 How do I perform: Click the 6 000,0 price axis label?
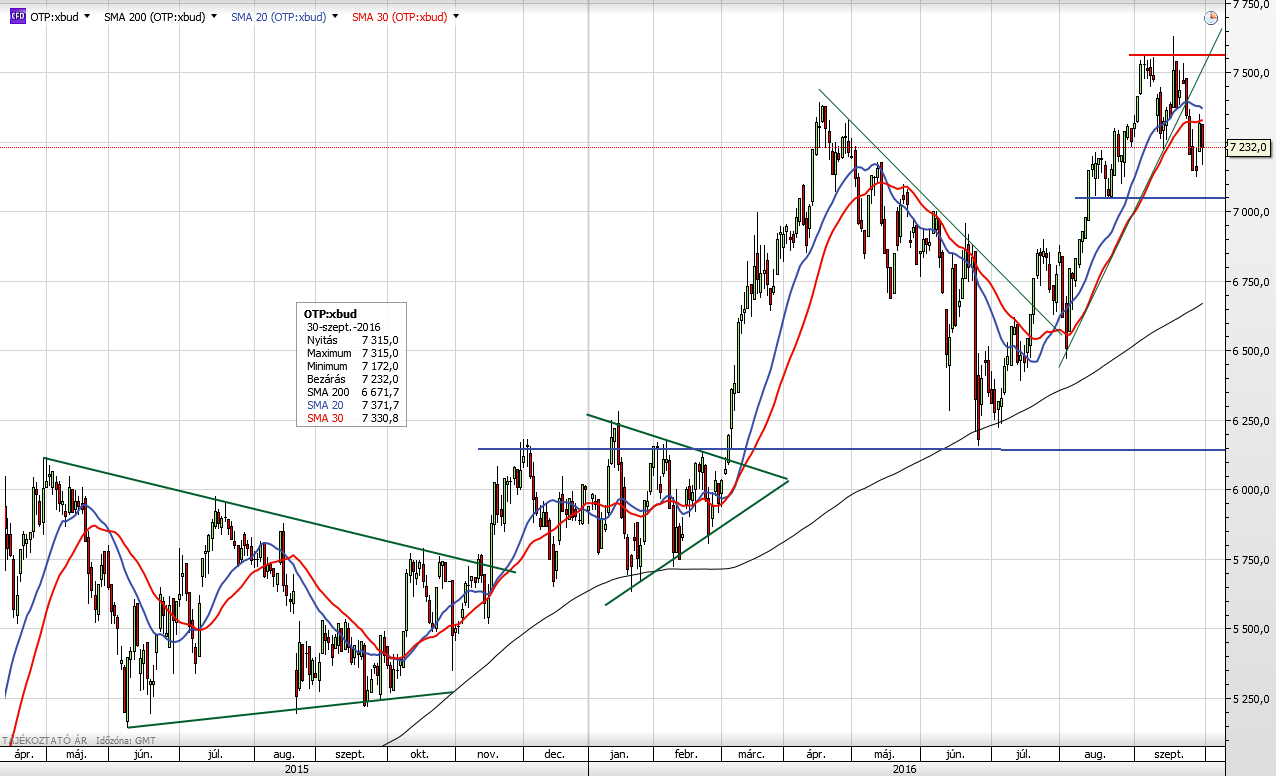coord(1252,490)
